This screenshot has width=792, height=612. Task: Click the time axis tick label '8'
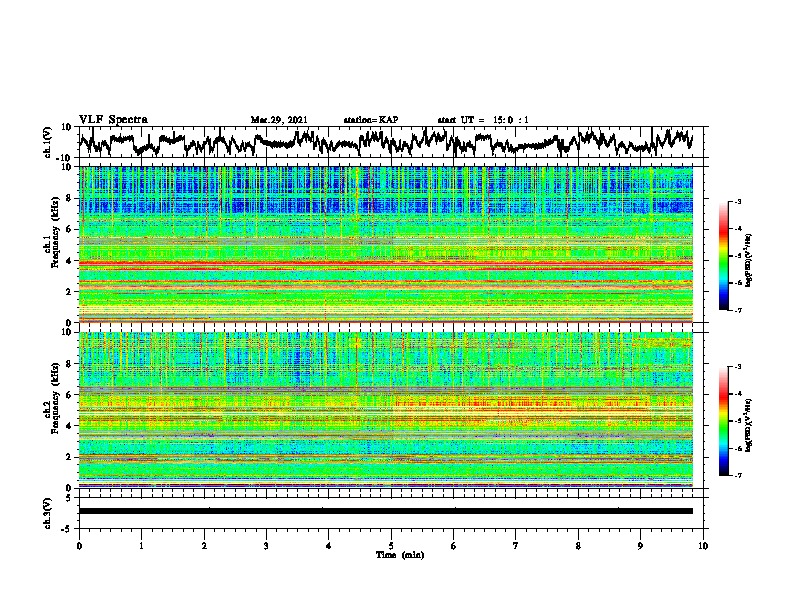point(578,546)
